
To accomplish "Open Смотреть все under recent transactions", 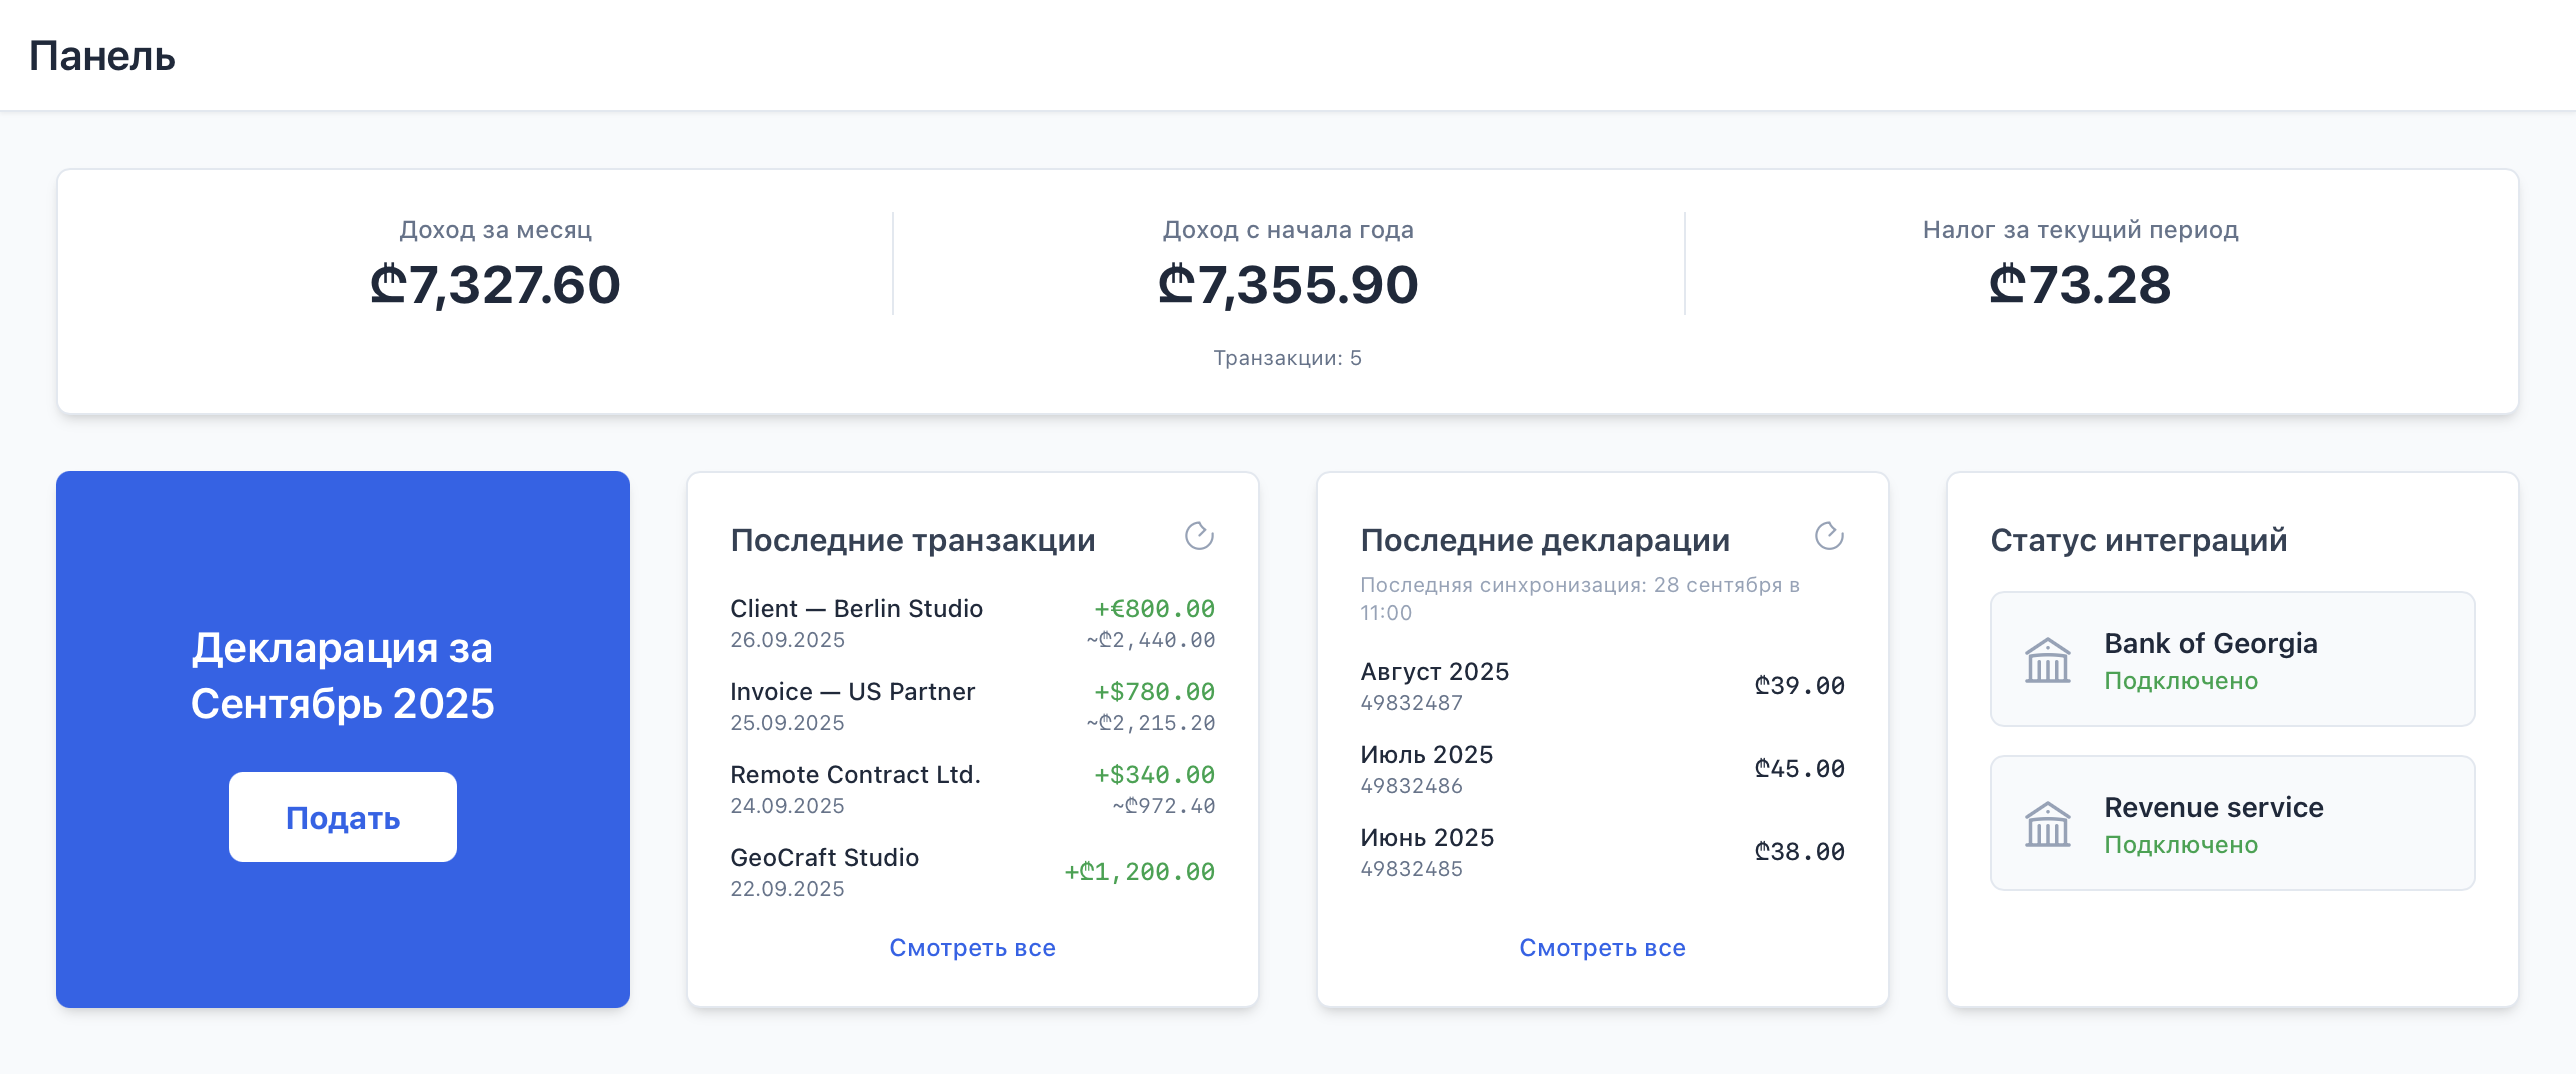I will pos(971,947).
